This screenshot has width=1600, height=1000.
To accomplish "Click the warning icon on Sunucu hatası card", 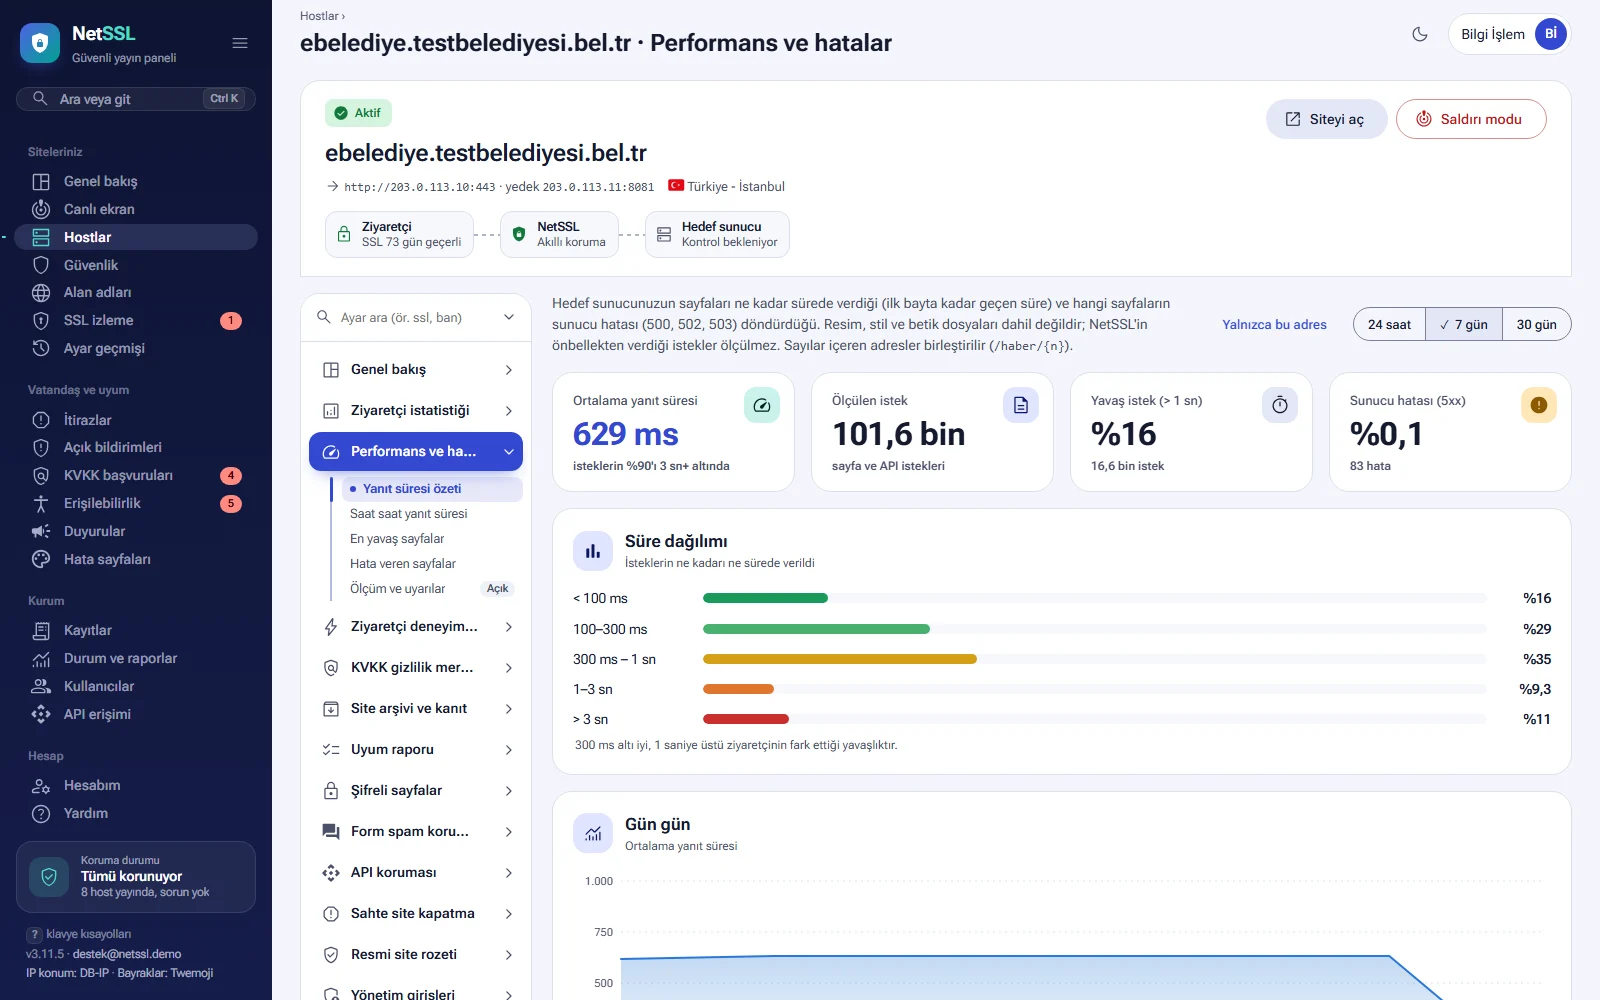I will click(x=1539, y=405).
